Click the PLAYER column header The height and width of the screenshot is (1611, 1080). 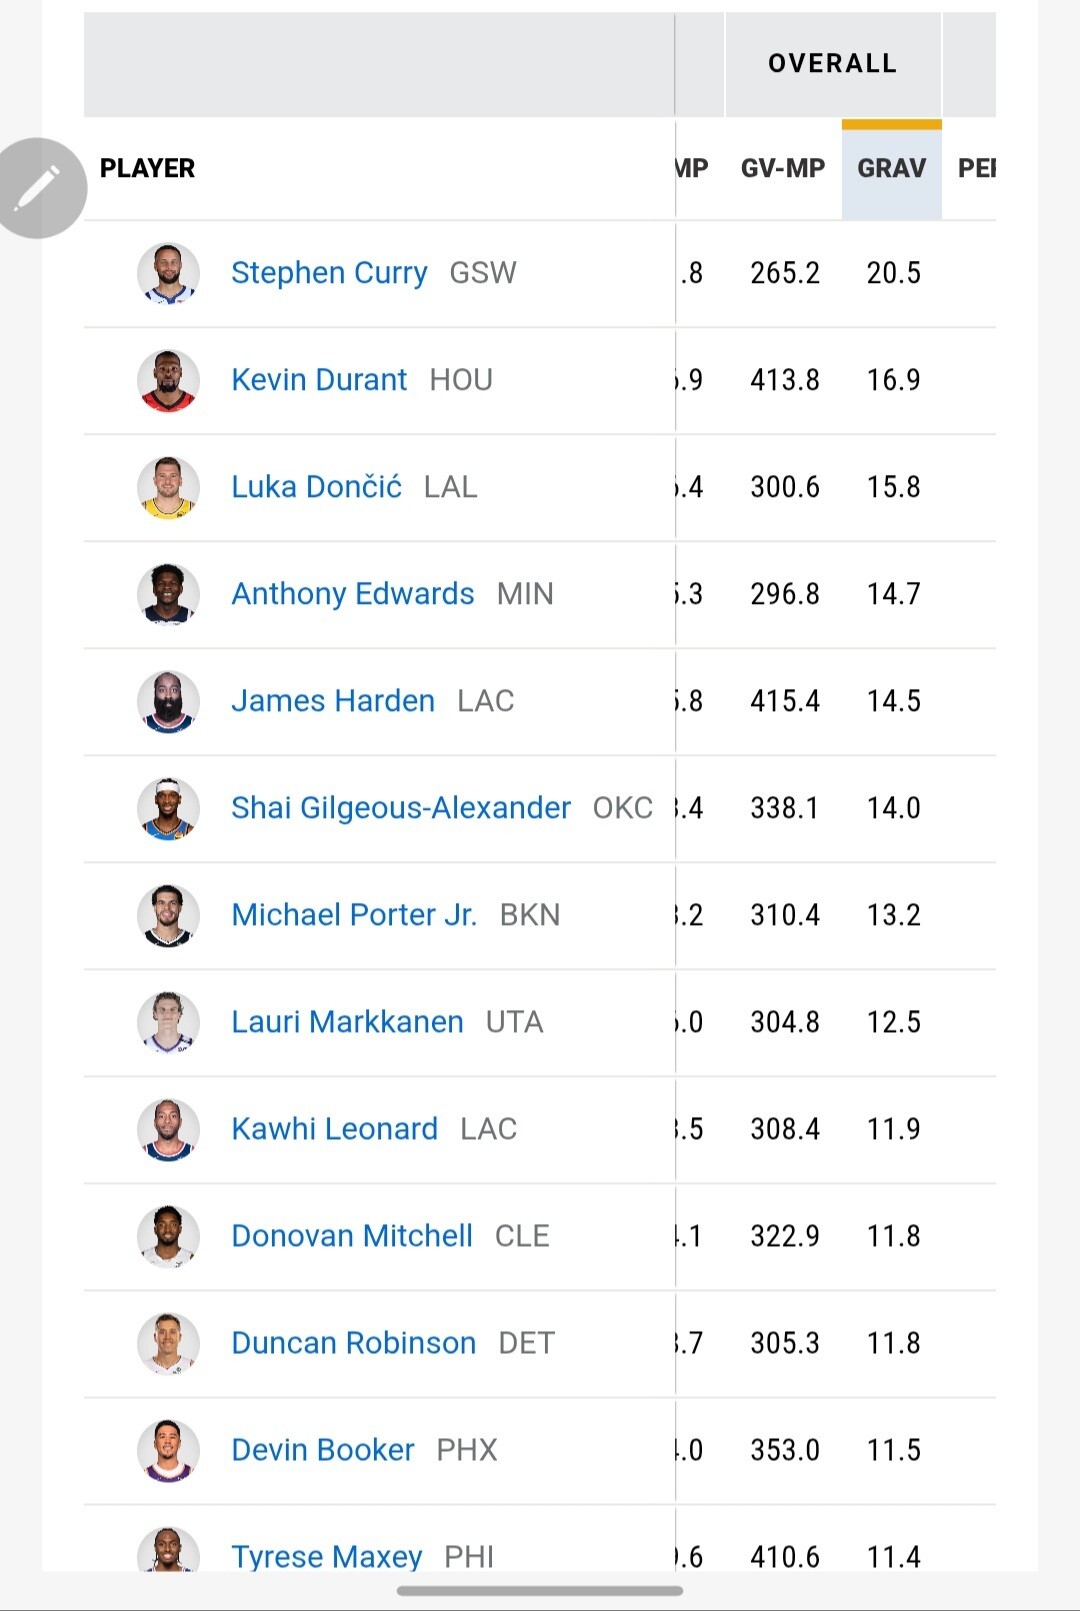pos(147,168)
